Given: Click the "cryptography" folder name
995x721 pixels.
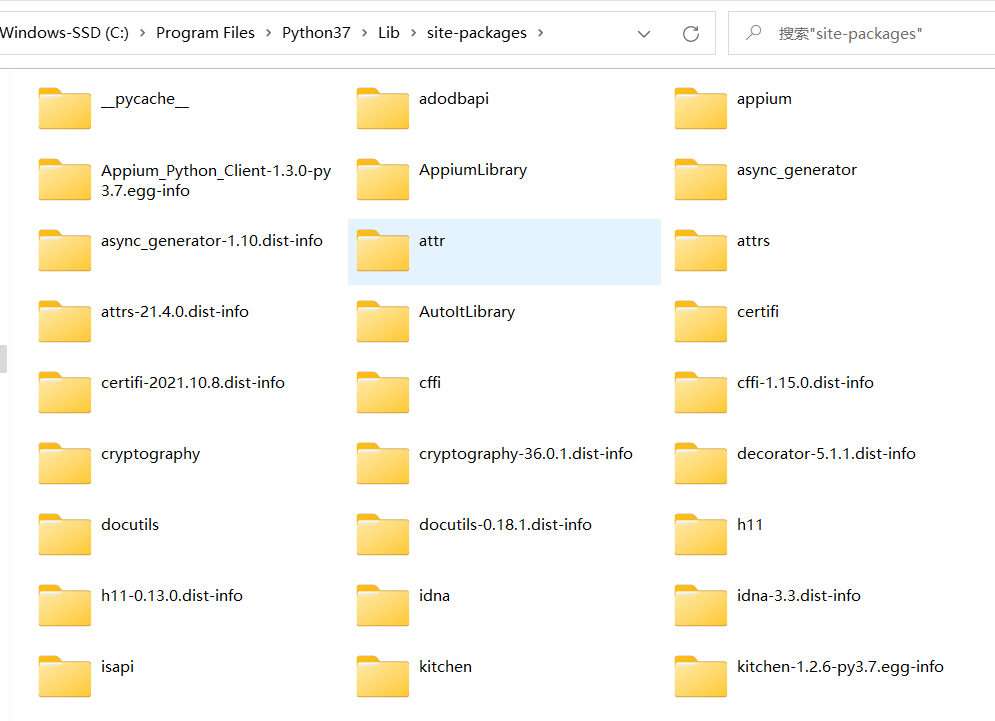Looking at the screenshot, I should point(150,454).
